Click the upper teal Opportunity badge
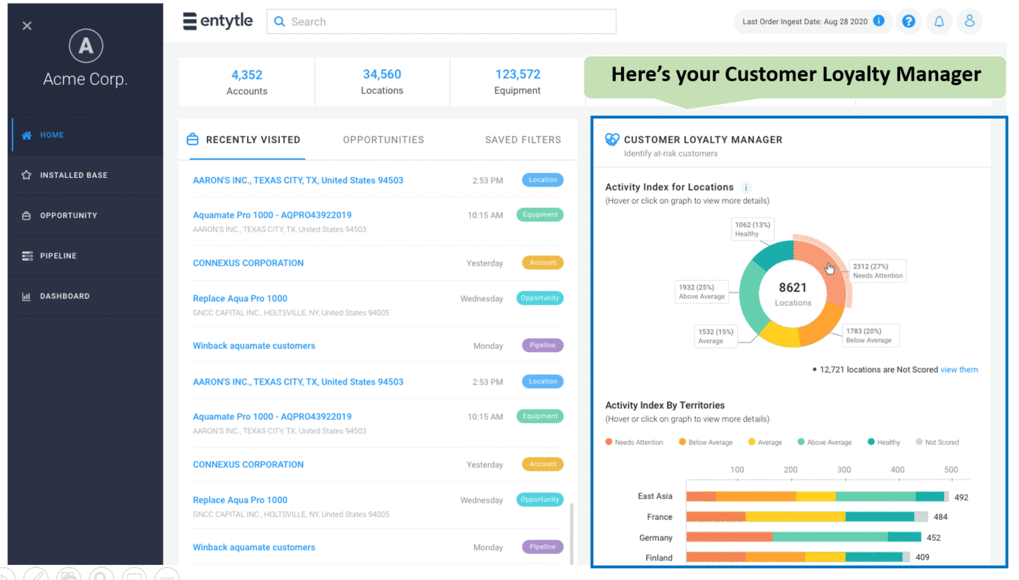The width and height of the screenshot is (1019, 580). 540,298
